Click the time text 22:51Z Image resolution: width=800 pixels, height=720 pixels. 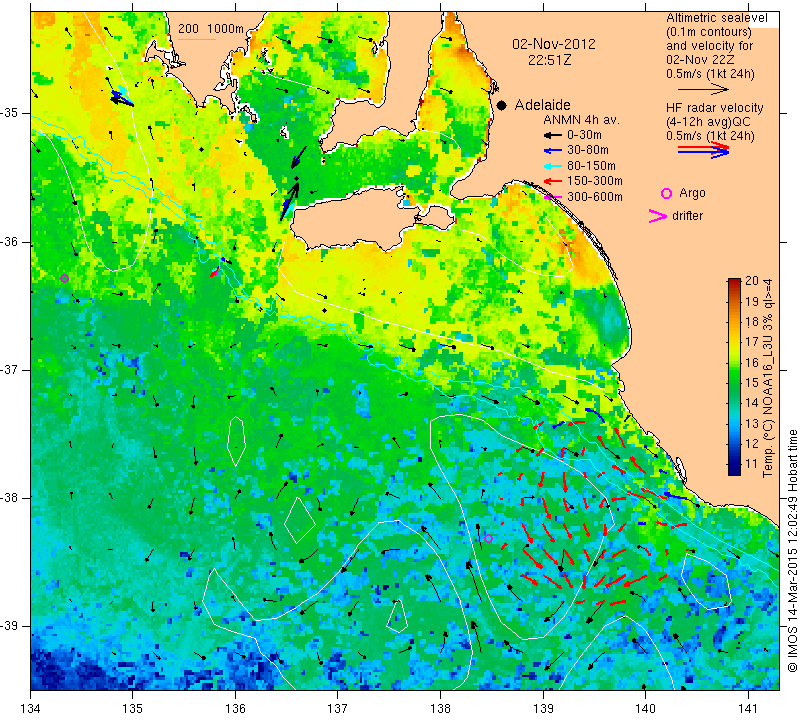549,60
